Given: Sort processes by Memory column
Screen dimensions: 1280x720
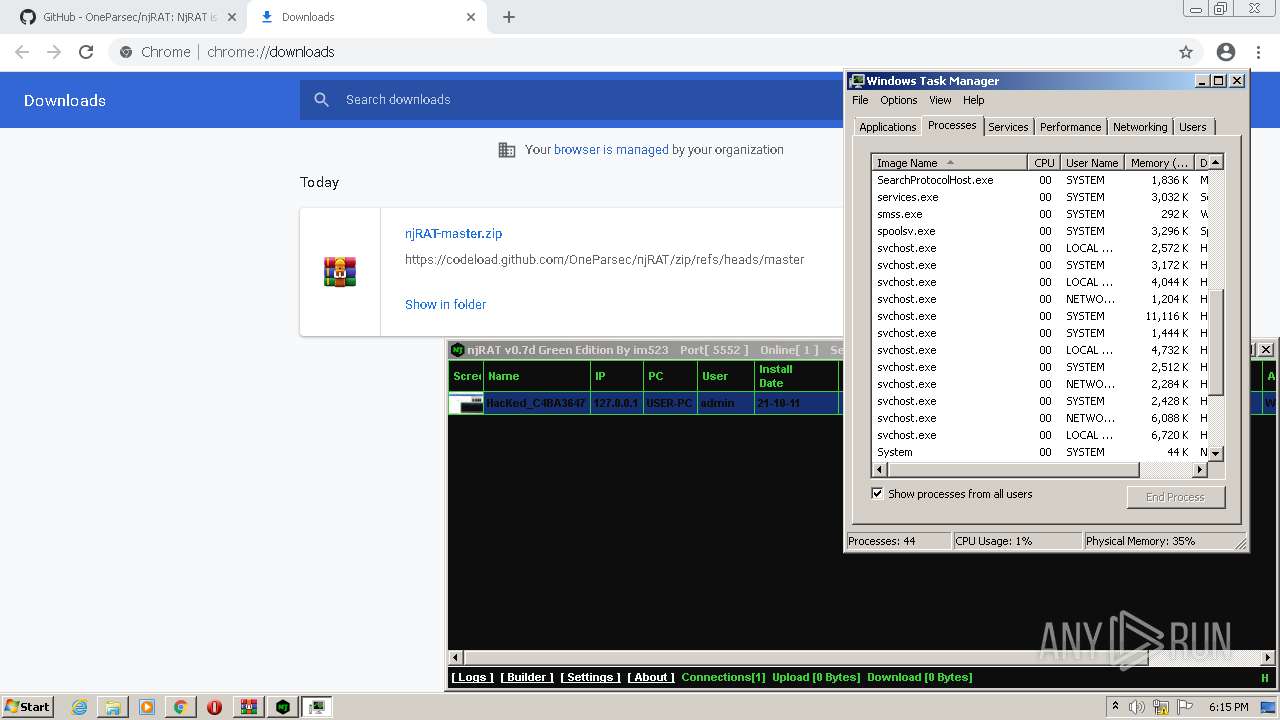Looking at the screenshot, I should pyautogui.click(x=1159, y=162).
